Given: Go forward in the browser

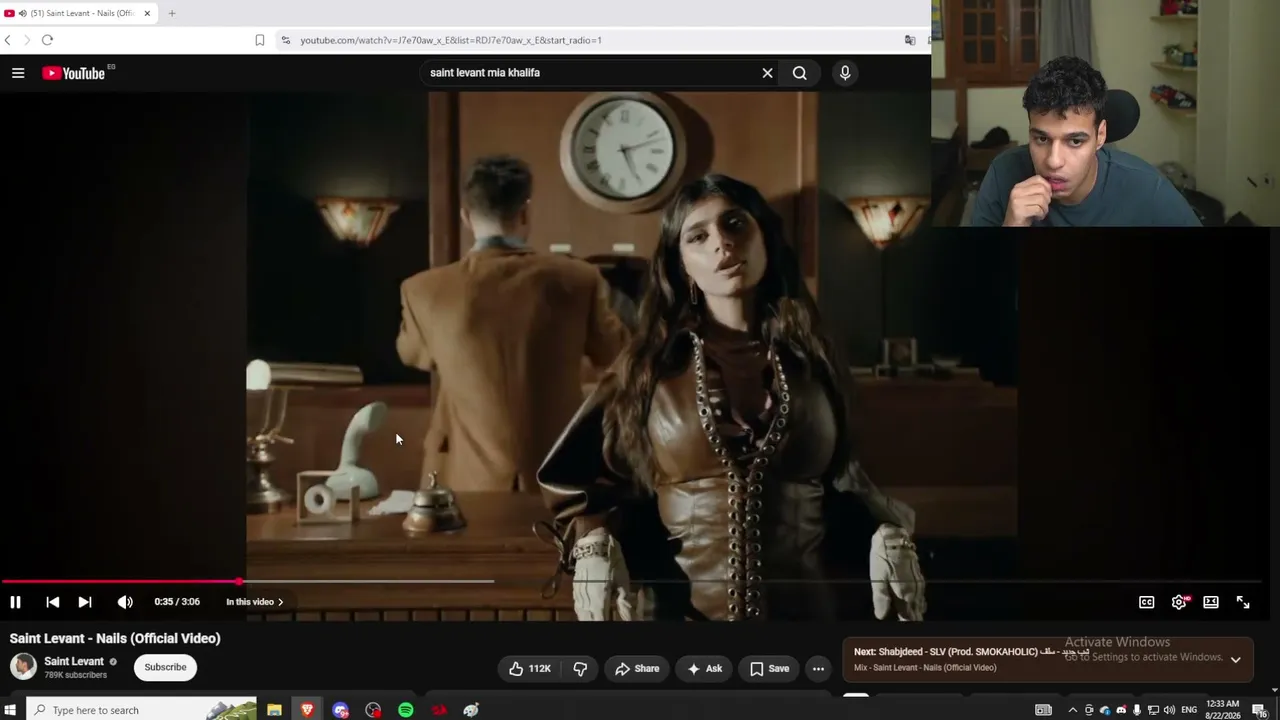Looking at the screenshot, I should (27, 40).
